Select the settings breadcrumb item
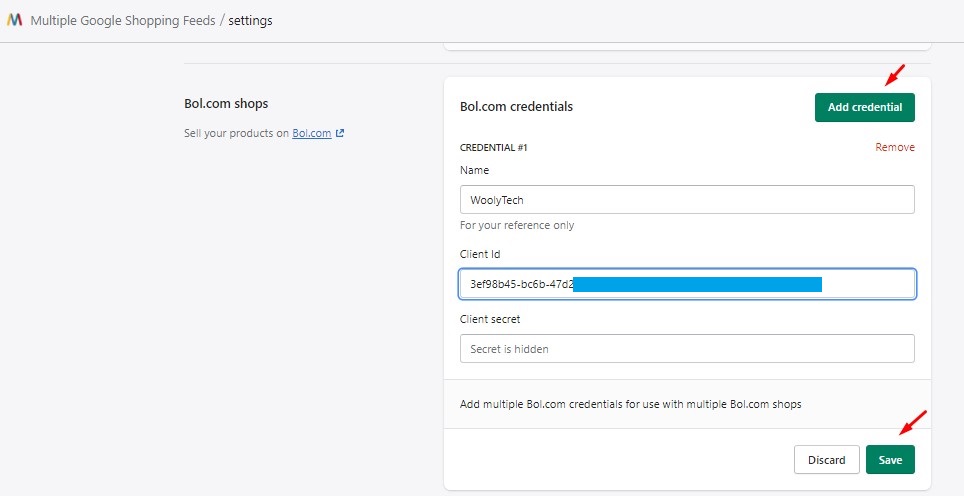Viewport: 964px width, 496px height. [x=250, y=20]
